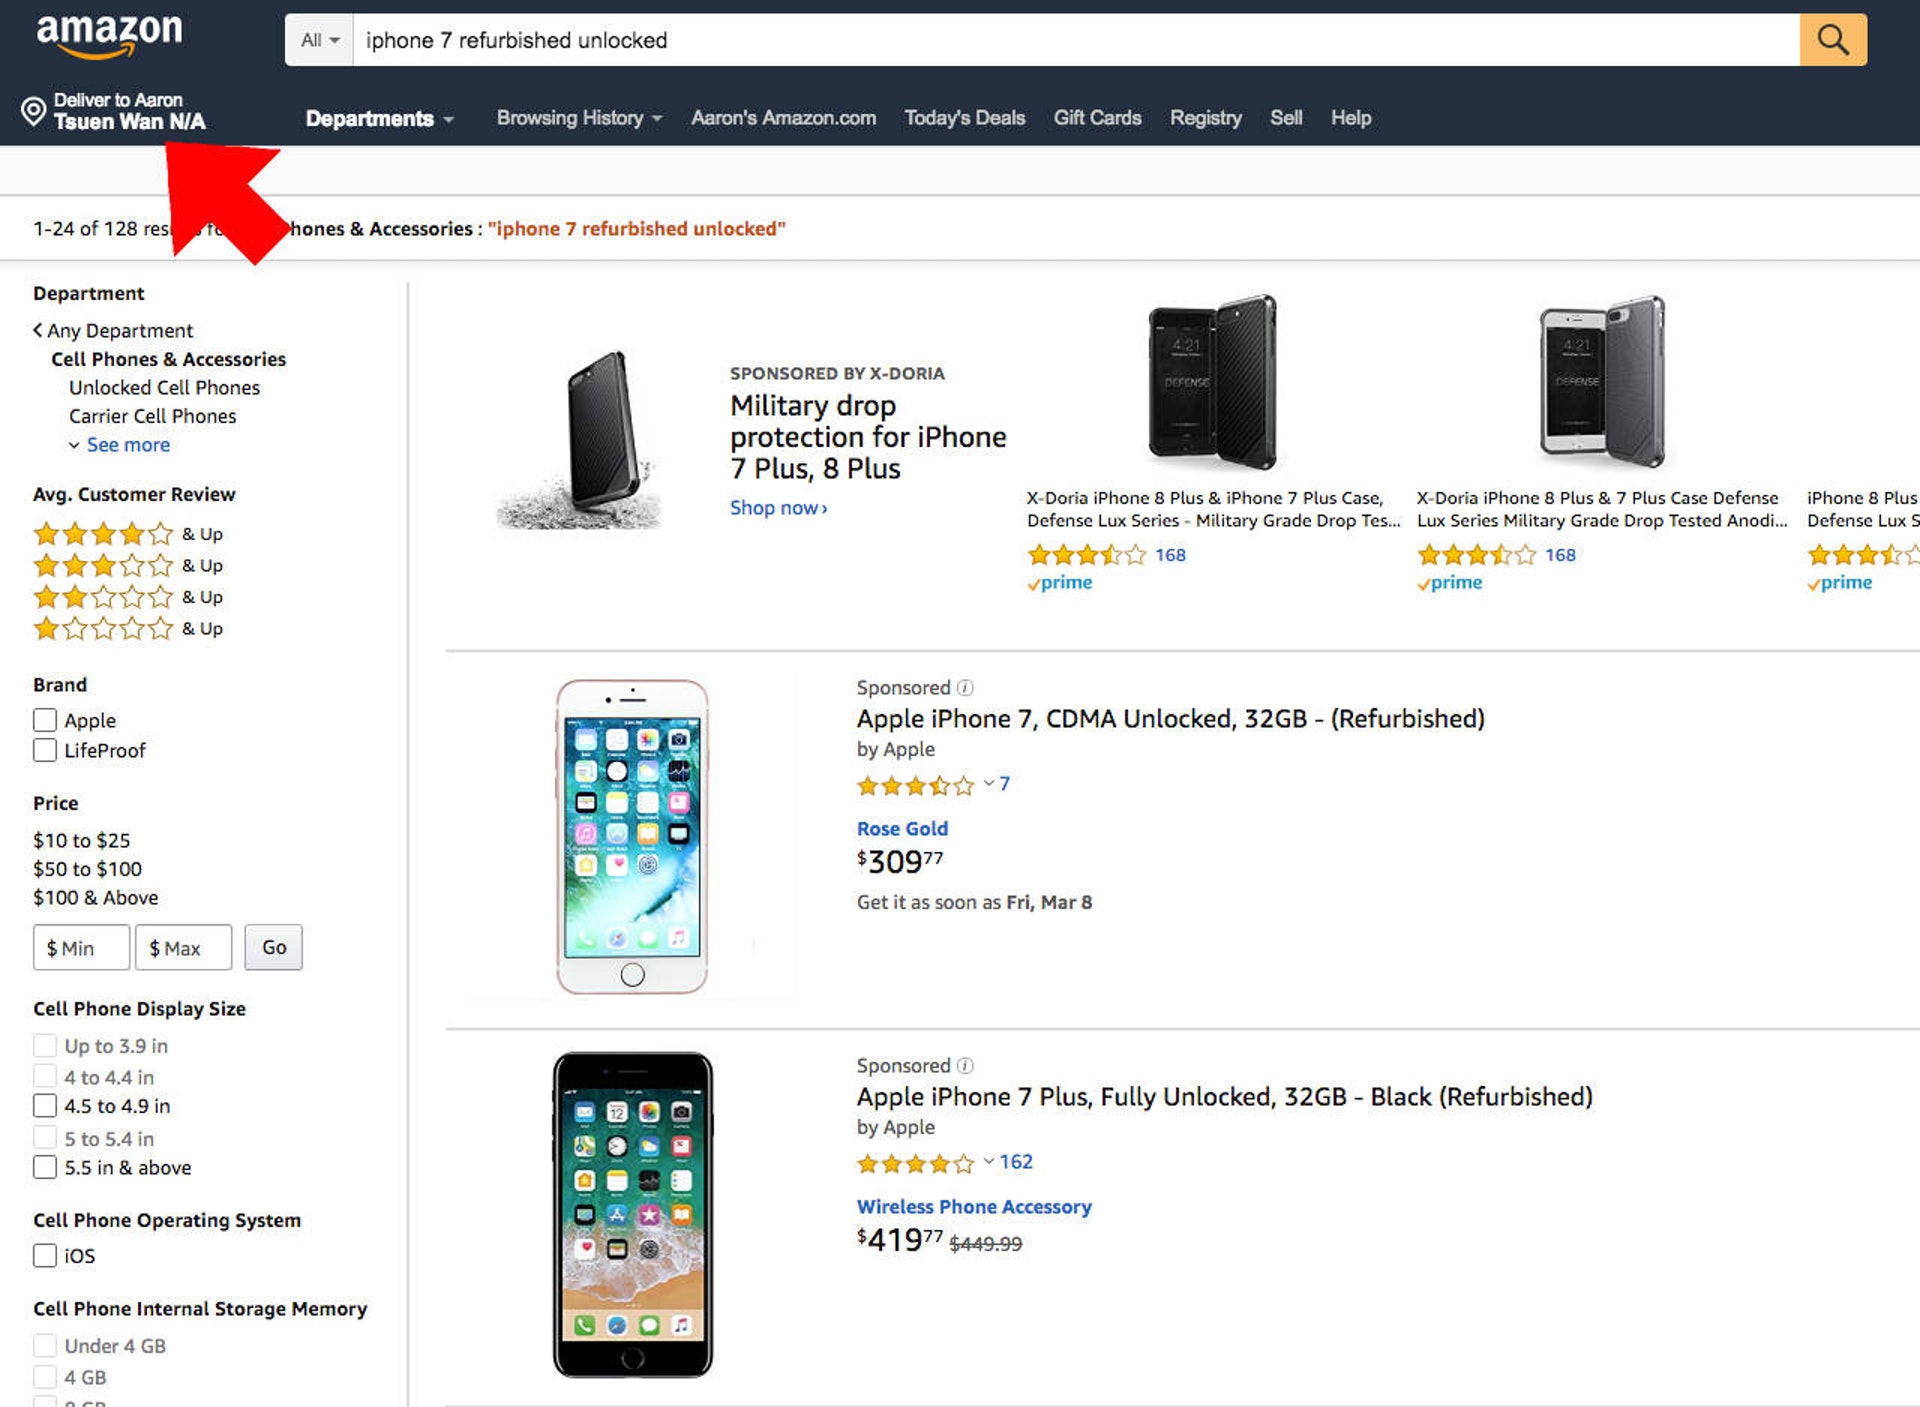This screenshot has height=1407, width=1920.
Task: Open the Shop now link in X-Doria ad
Action: (778, 508)
